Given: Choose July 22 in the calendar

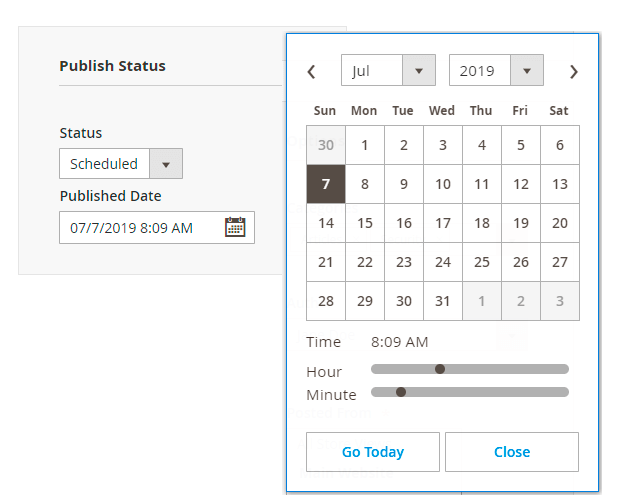Looking at the screenshot, I should (365, 262).
